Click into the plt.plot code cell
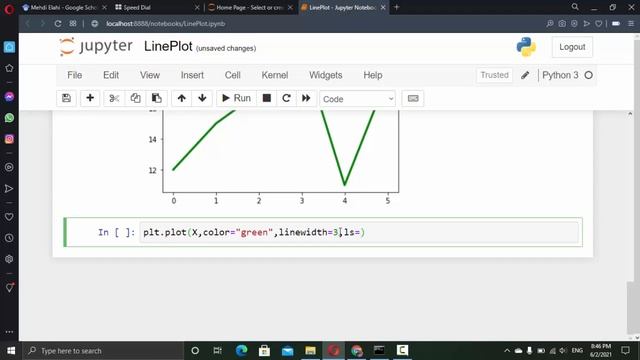 coord(359,232)
